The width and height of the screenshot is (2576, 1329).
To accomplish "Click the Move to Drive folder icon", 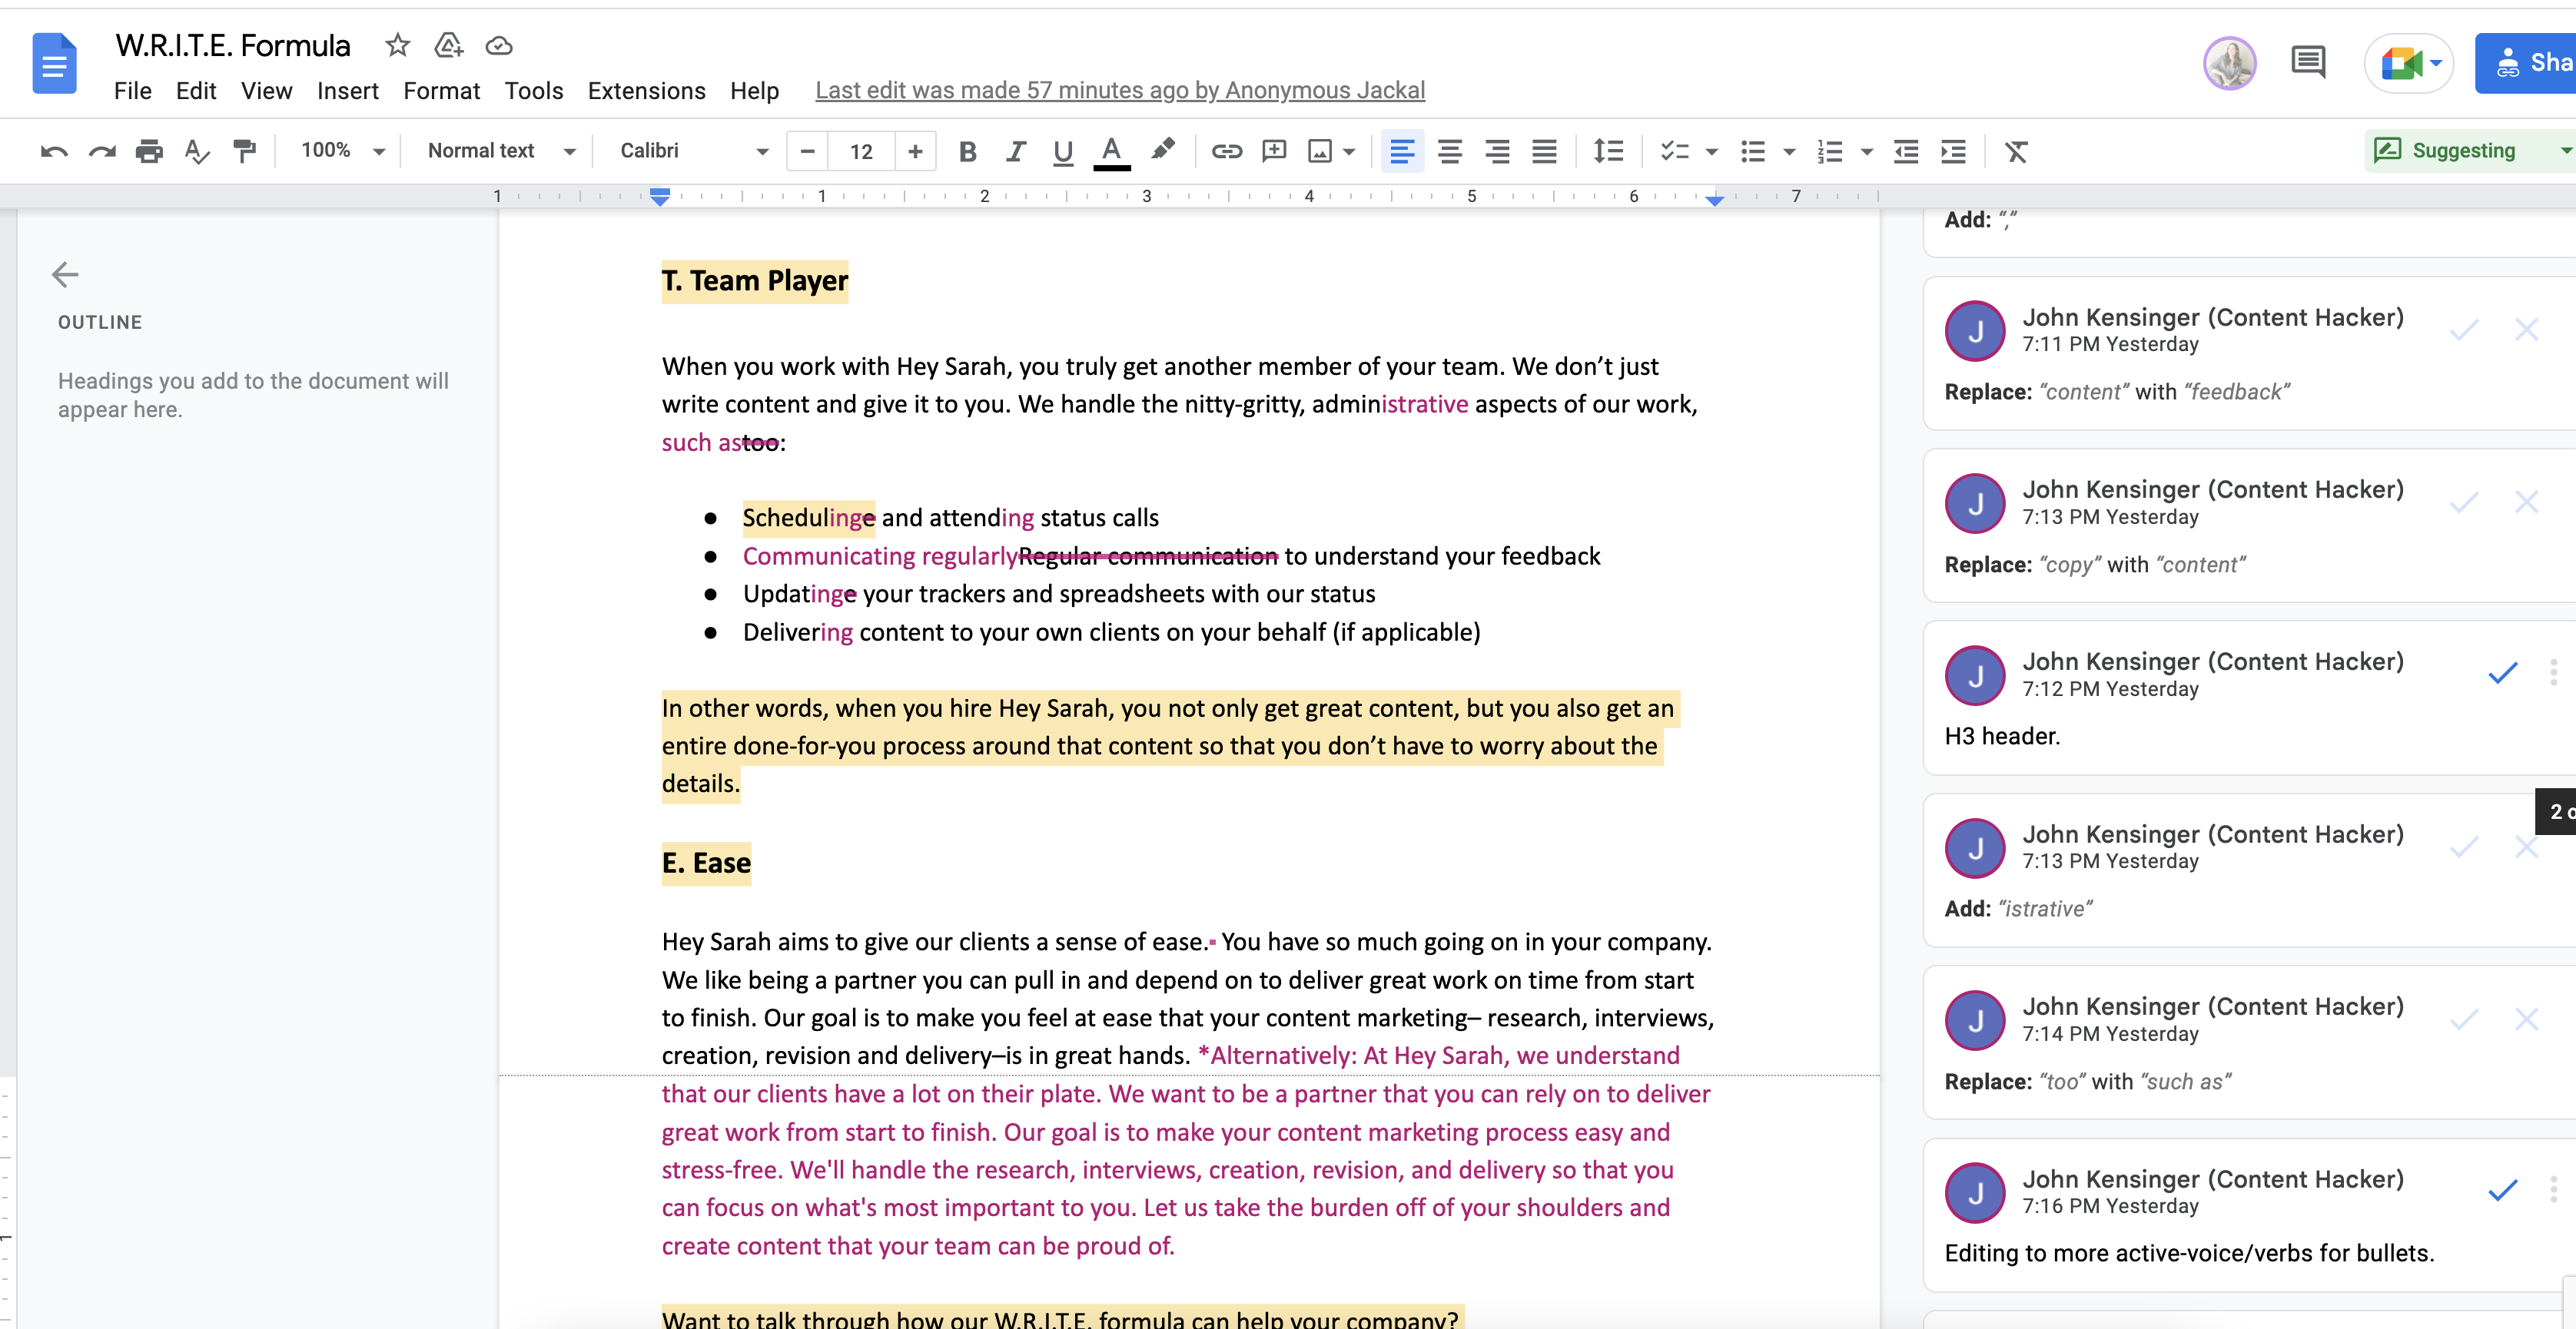I will tap(448, 45).
